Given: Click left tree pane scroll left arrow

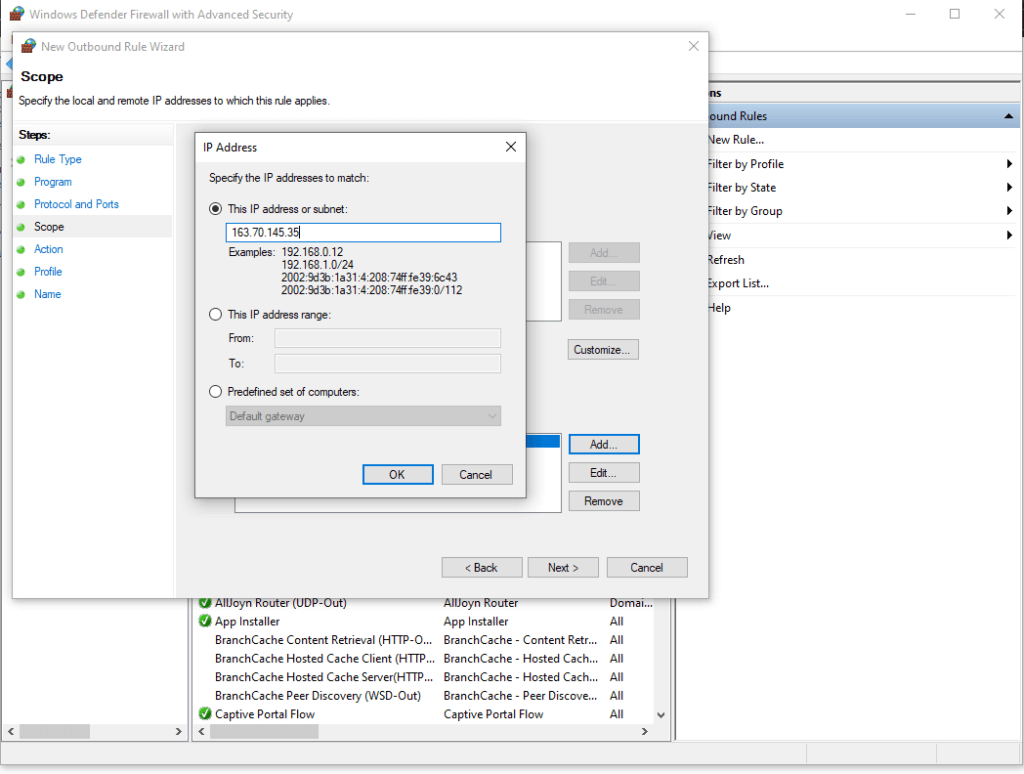Looking at the screenshot, I should [11, 732].
